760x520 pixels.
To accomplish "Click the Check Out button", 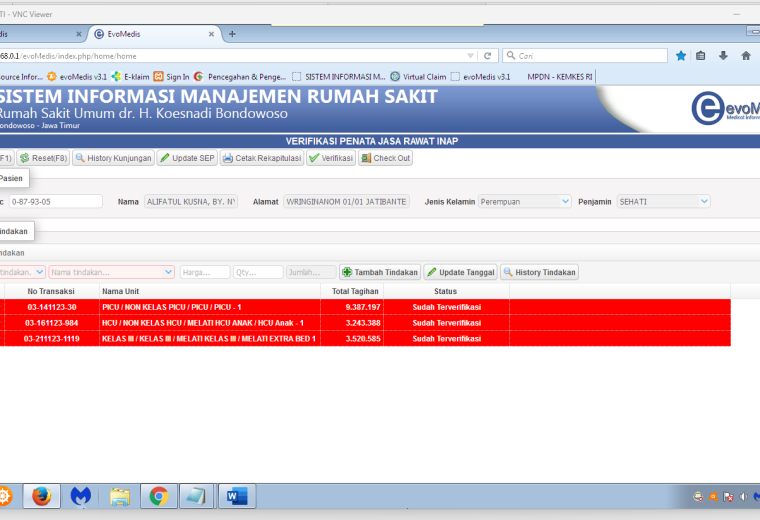I will click(x=385, y=158).
